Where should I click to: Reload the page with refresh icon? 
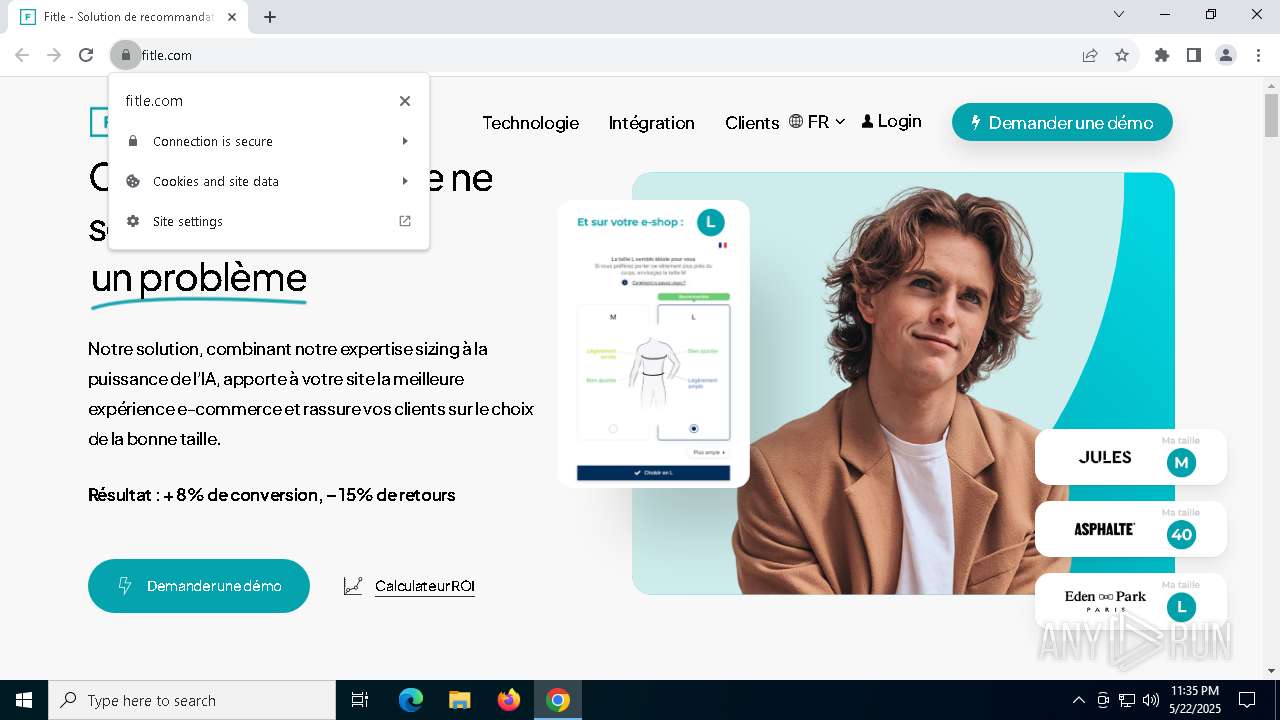(86, 55)
